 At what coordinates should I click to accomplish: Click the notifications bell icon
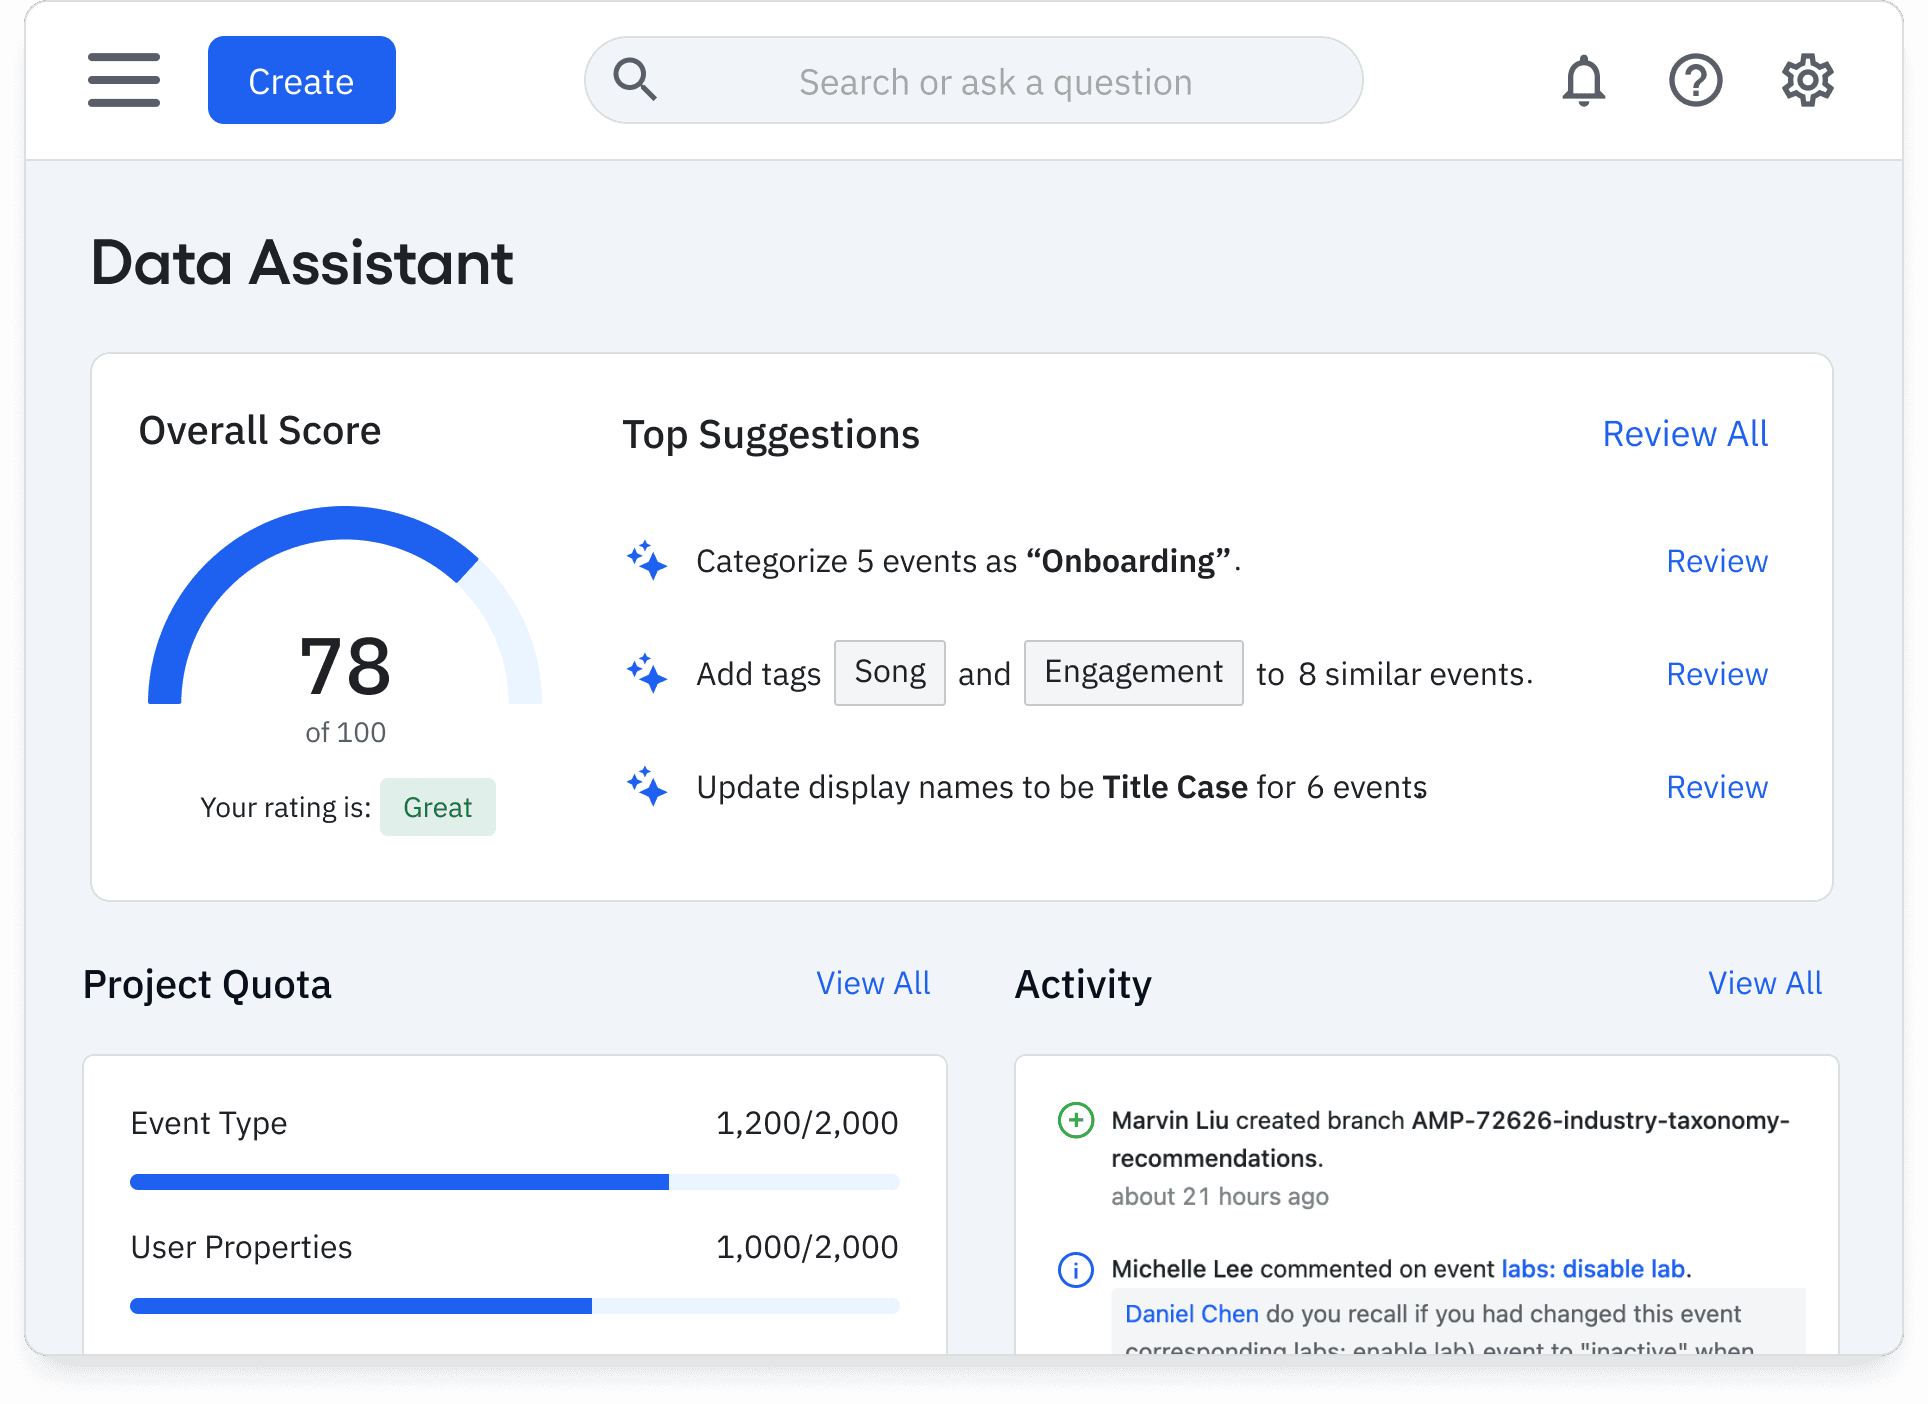pos(1583,80)
